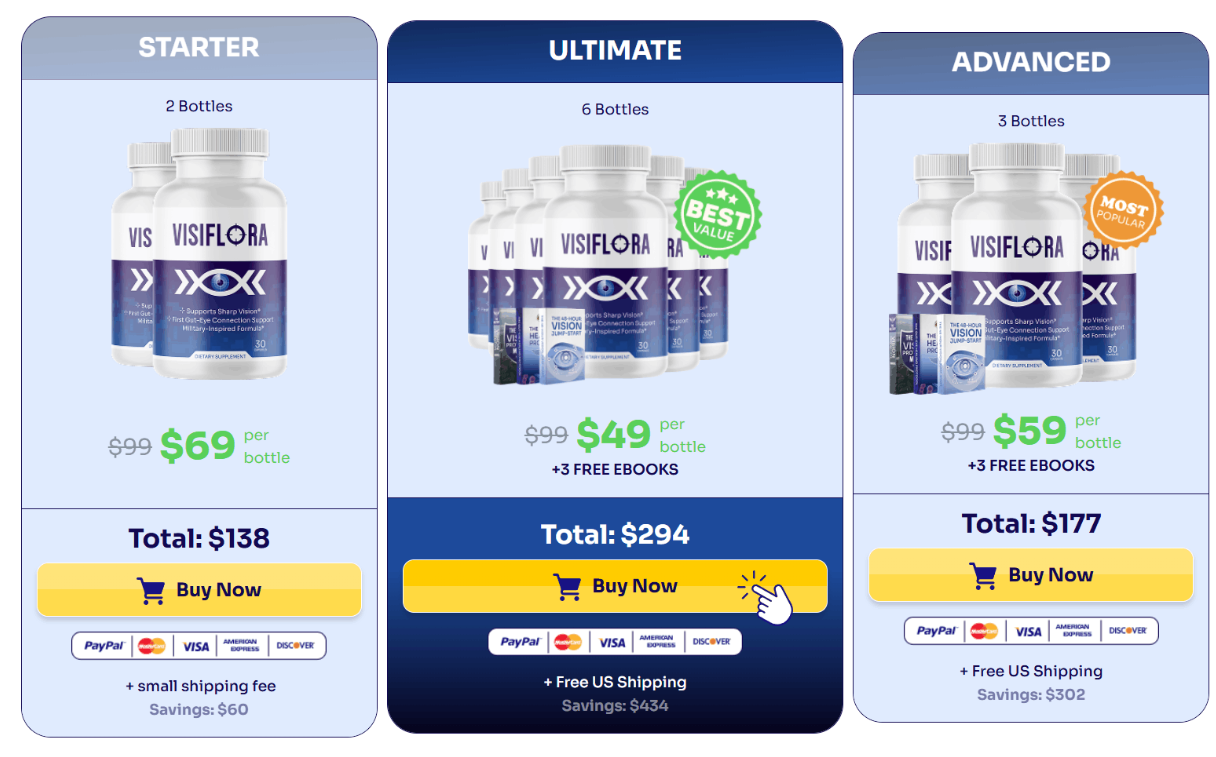Screen dimensions: 1216x757
Task: Select the ULTIMATE plan header
Action: (615, 51)
